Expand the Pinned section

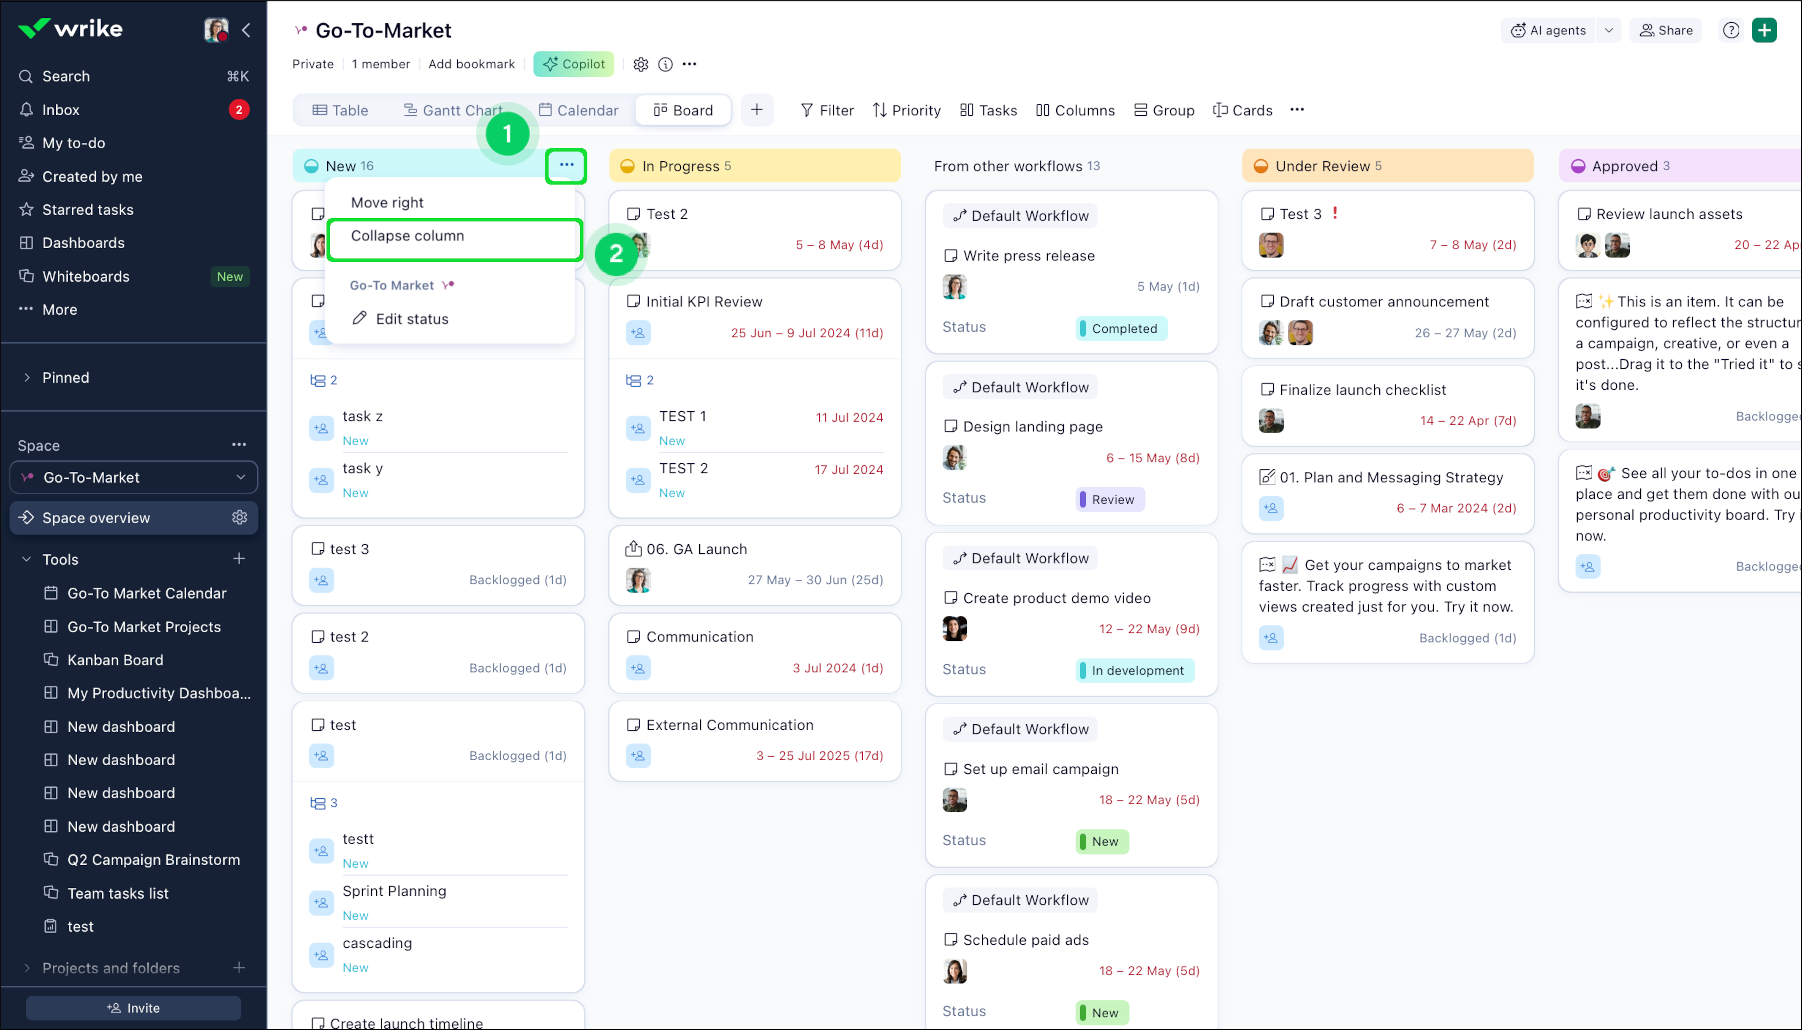tap(27, 378)
